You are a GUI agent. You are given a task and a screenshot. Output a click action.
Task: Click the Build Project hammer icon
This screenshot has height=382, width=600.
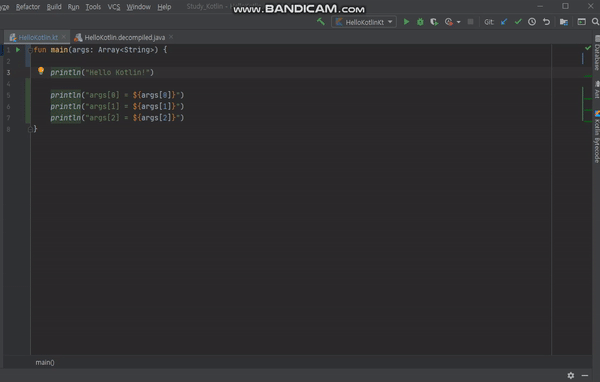tap(321, 22)
